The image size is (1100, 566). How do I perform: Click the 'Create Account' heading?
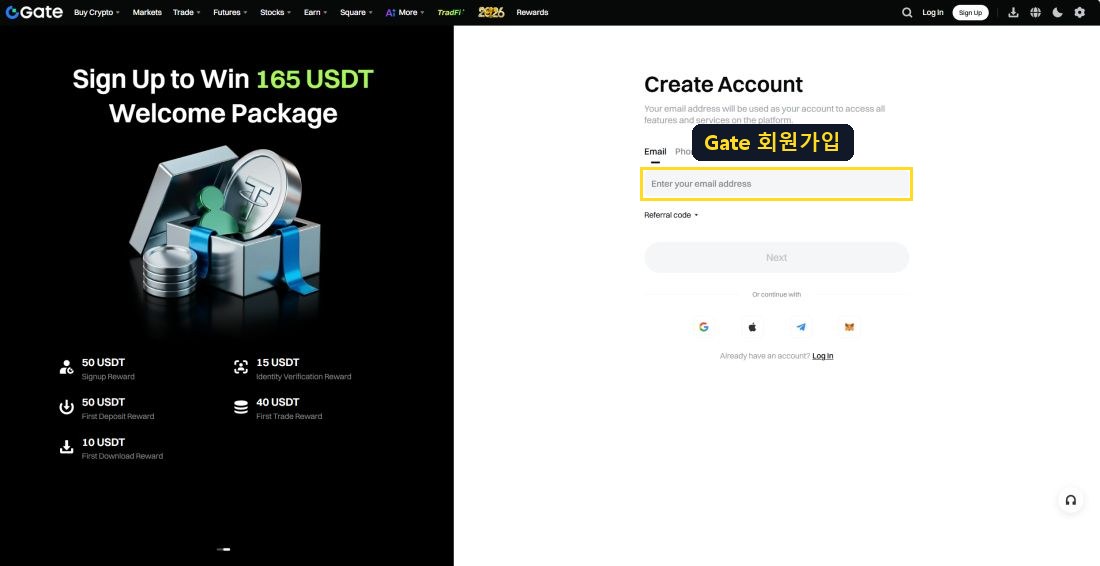[723, 85]
